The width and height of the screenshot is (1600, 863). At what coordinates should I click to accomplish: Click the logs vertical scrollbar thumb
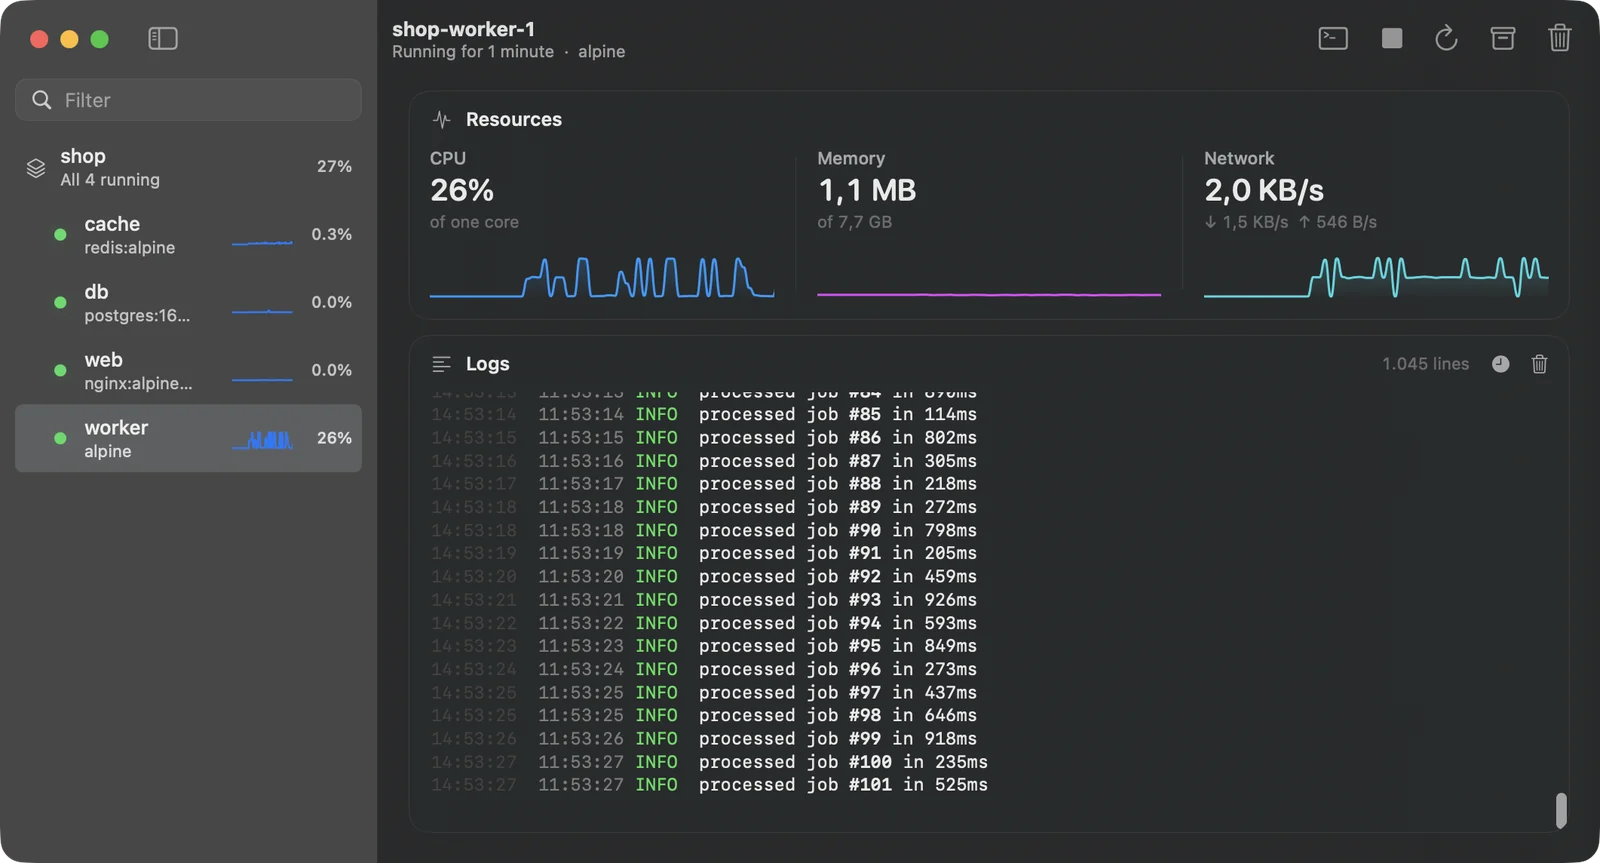click(1561, 810)
